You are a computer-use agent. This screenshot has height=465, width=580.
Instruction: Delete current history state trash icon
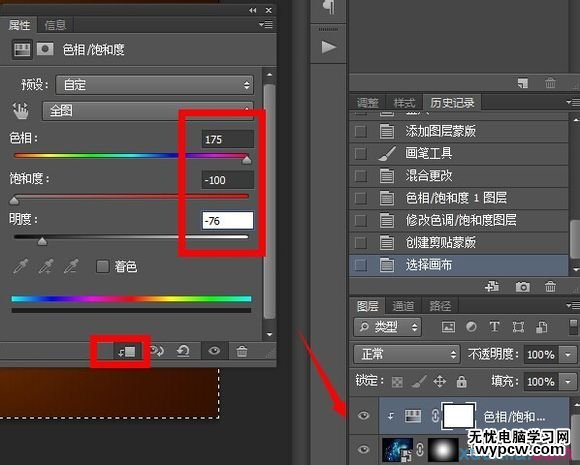[550, 286]
